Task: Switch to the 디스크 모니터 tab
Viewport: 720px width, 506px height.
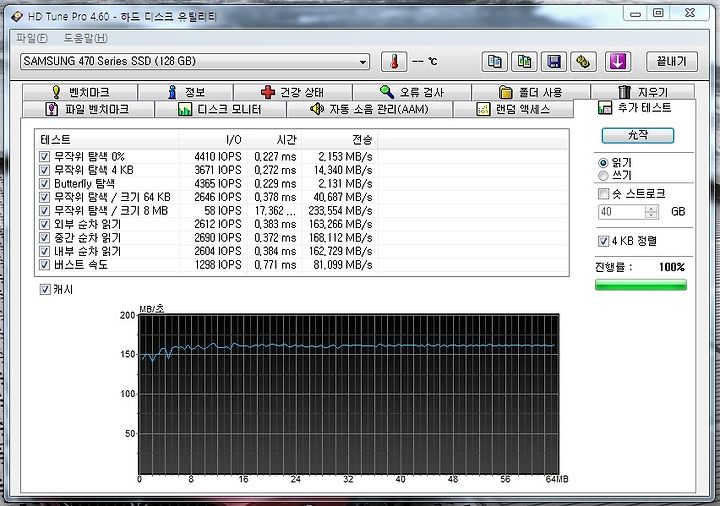Action: [220, 109]
